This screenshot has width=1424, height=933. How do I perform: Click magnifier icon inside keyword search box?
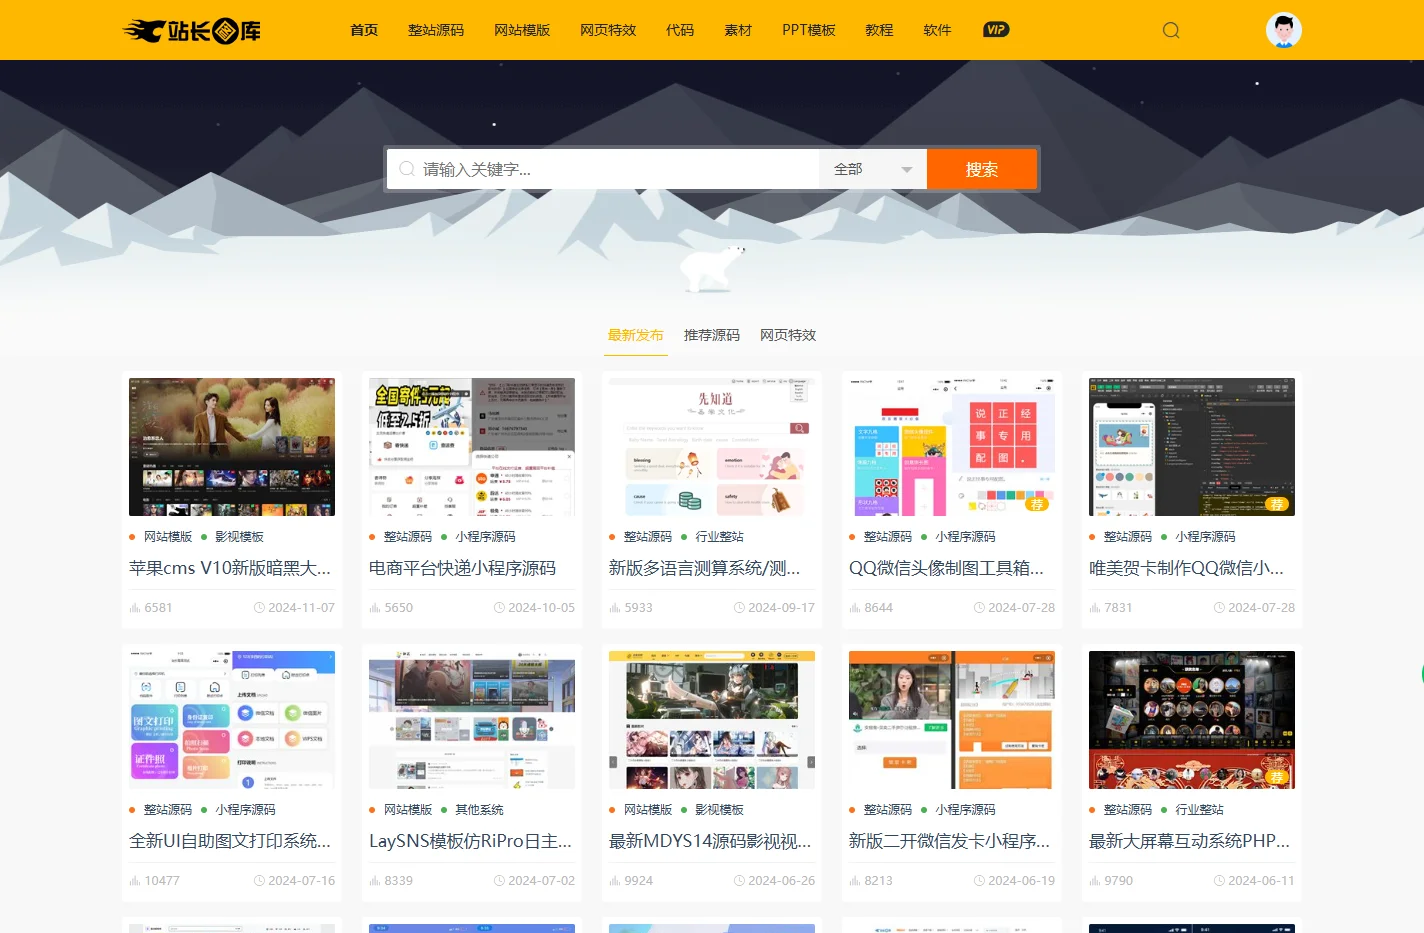(x=407, y=169)
